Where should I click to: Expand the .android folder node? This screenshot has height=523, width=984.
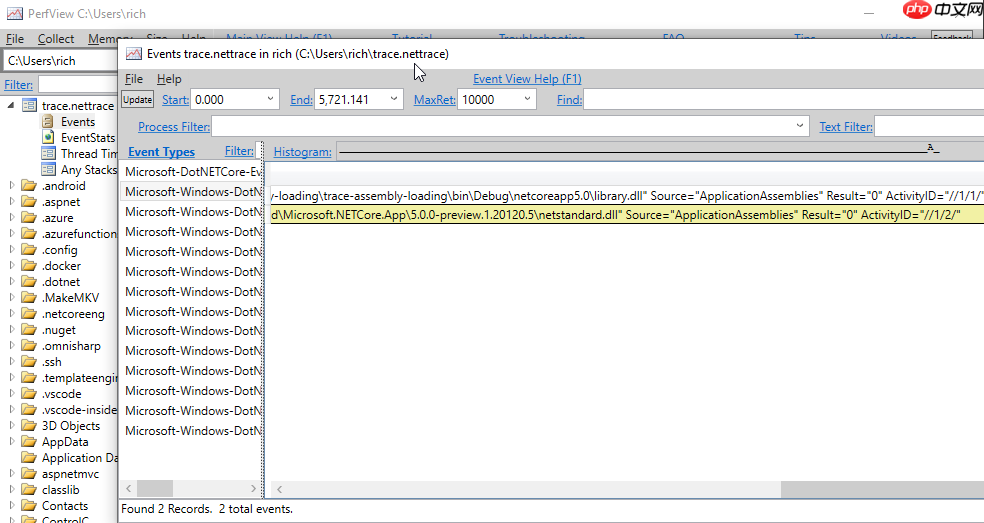pyautogui.click(x=11, y=186)
